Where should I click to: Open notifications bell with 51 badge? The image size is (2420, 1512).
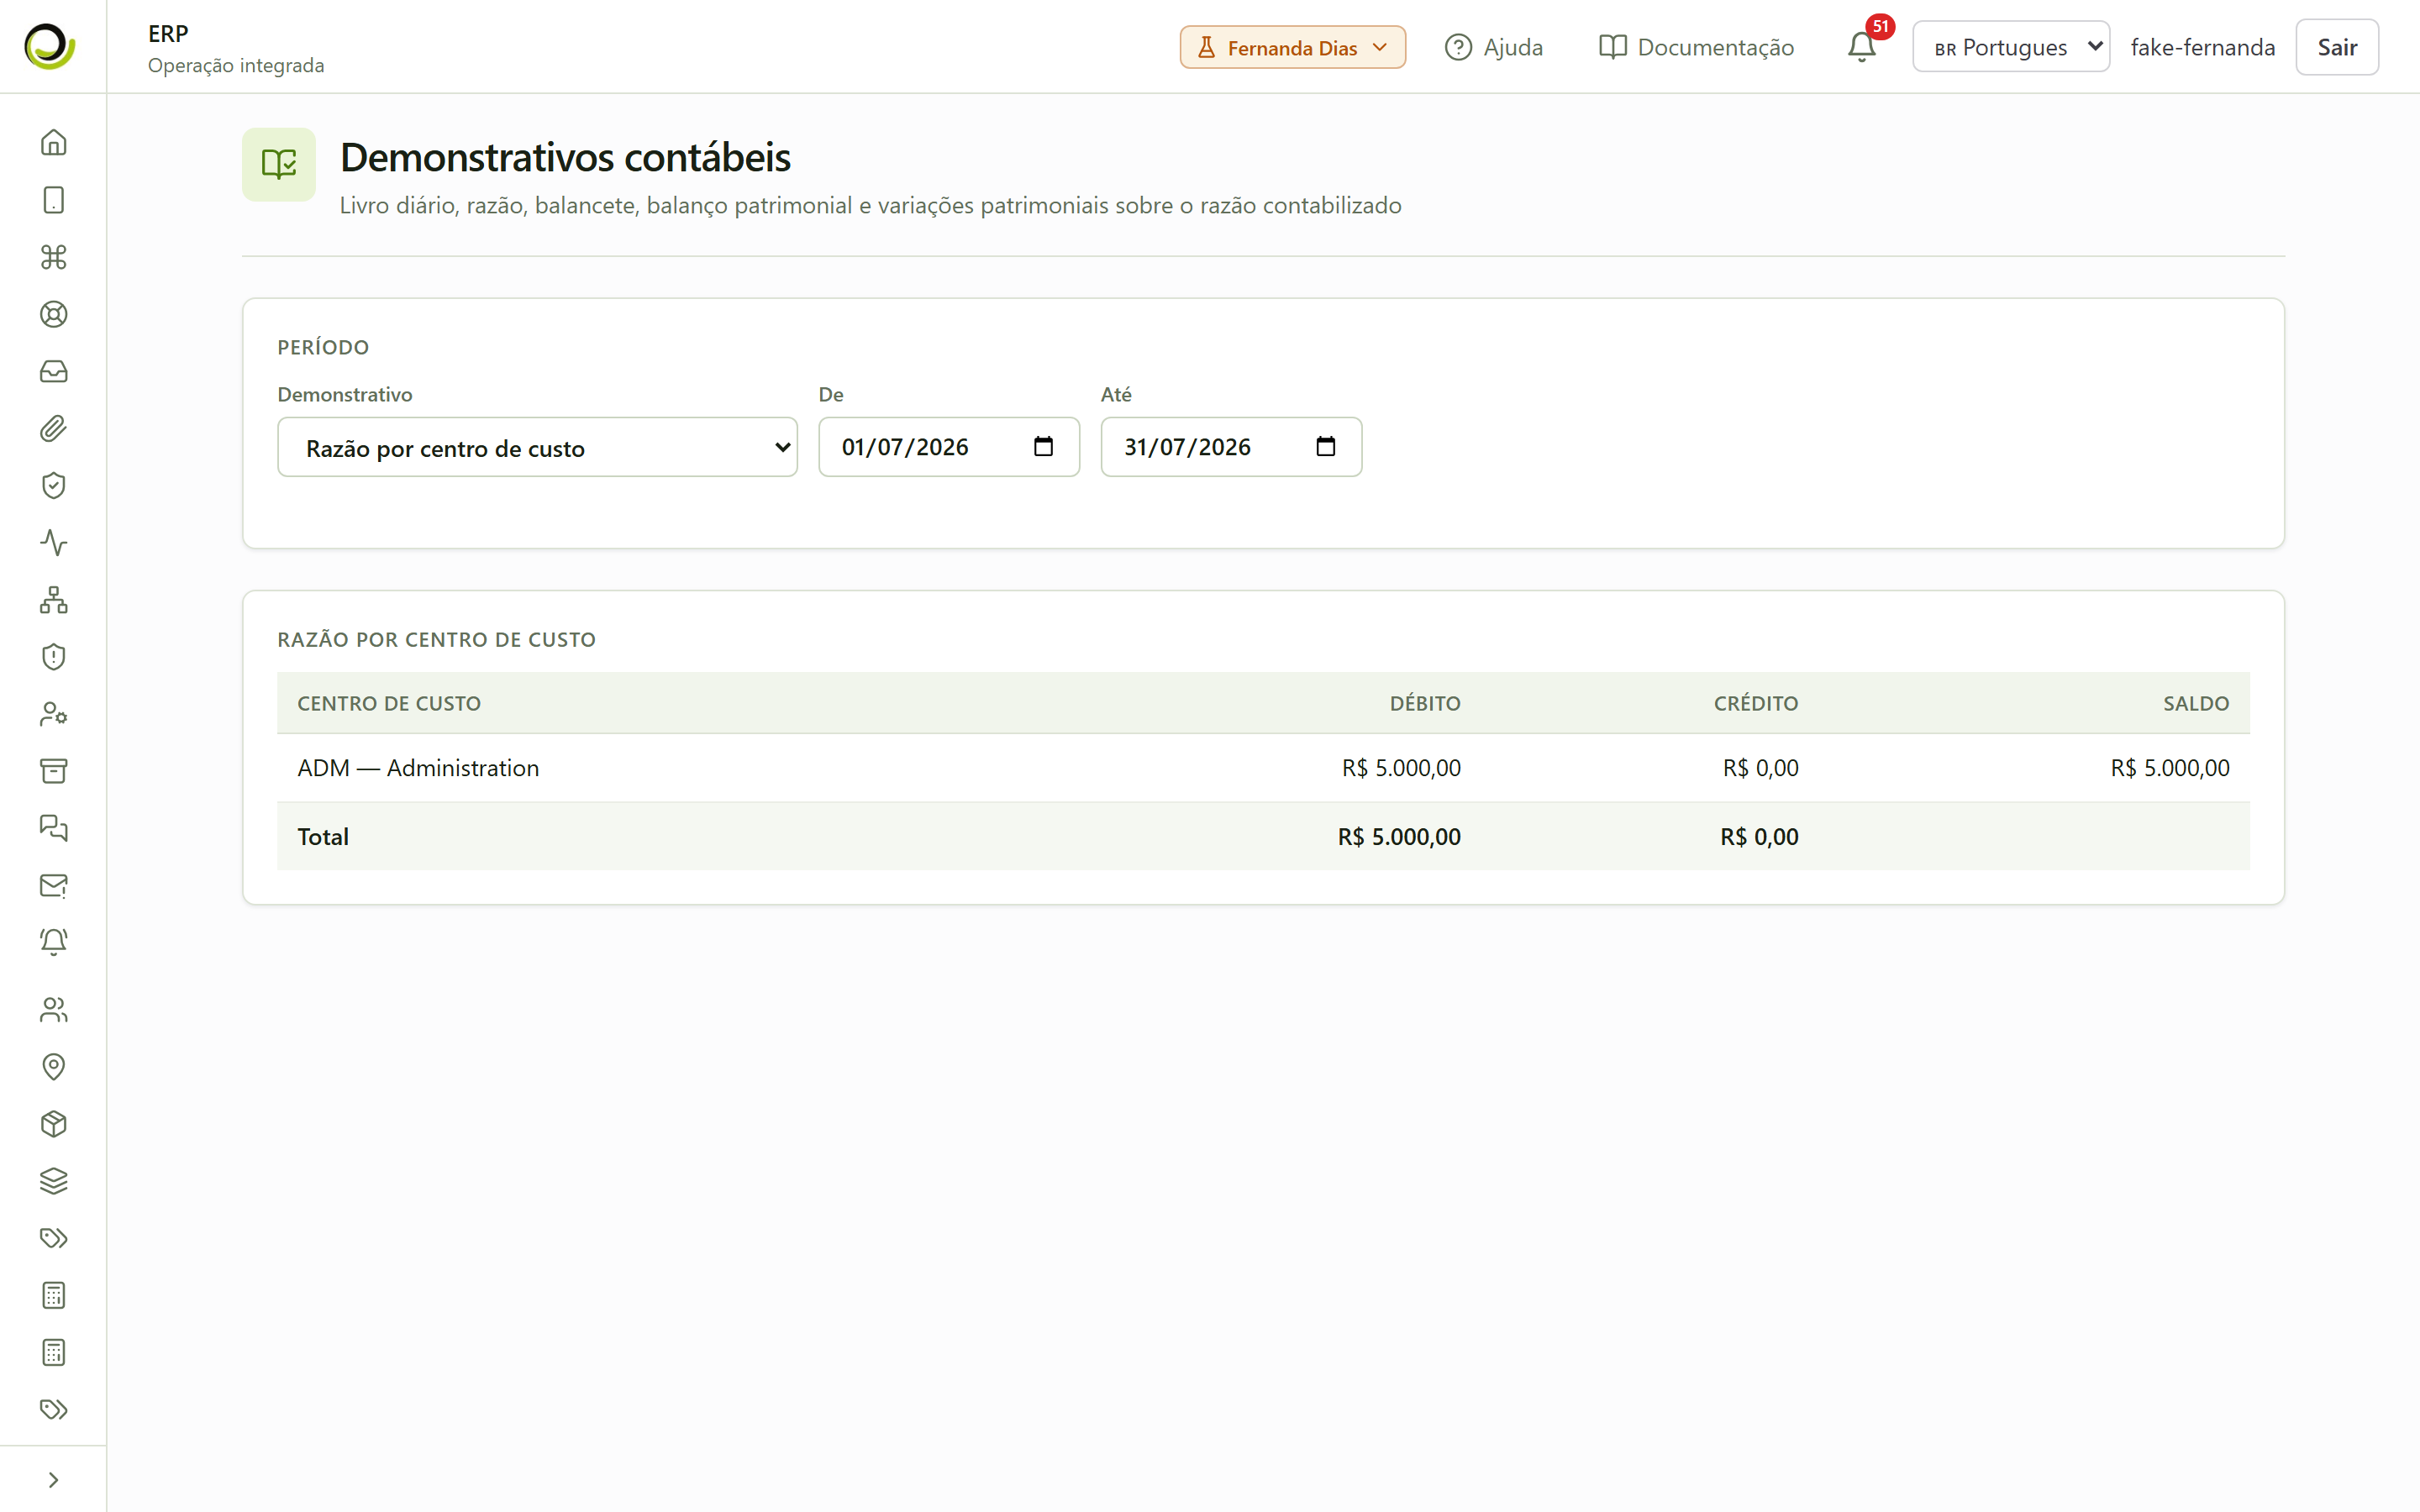[1861, 47]
